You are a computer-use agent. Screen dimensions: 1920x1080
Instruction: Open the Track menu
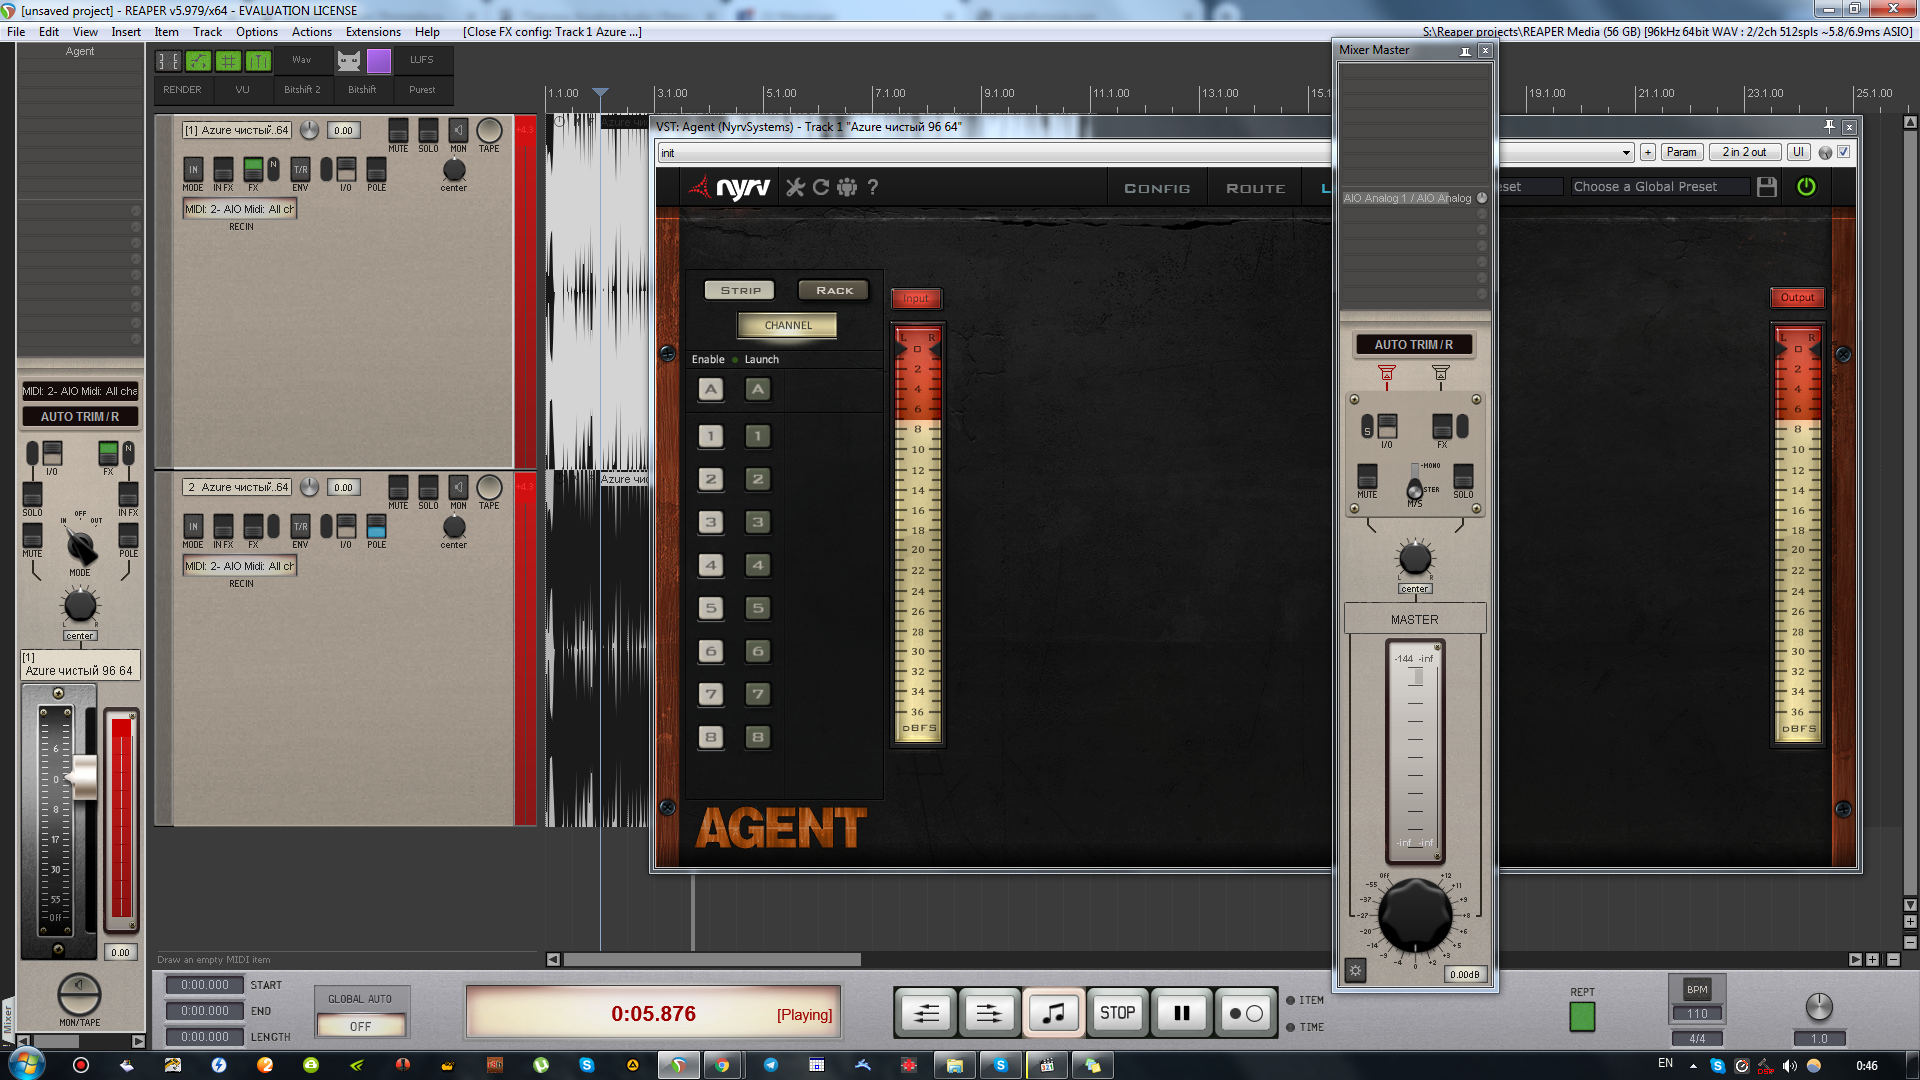click(x=207, y=32)
